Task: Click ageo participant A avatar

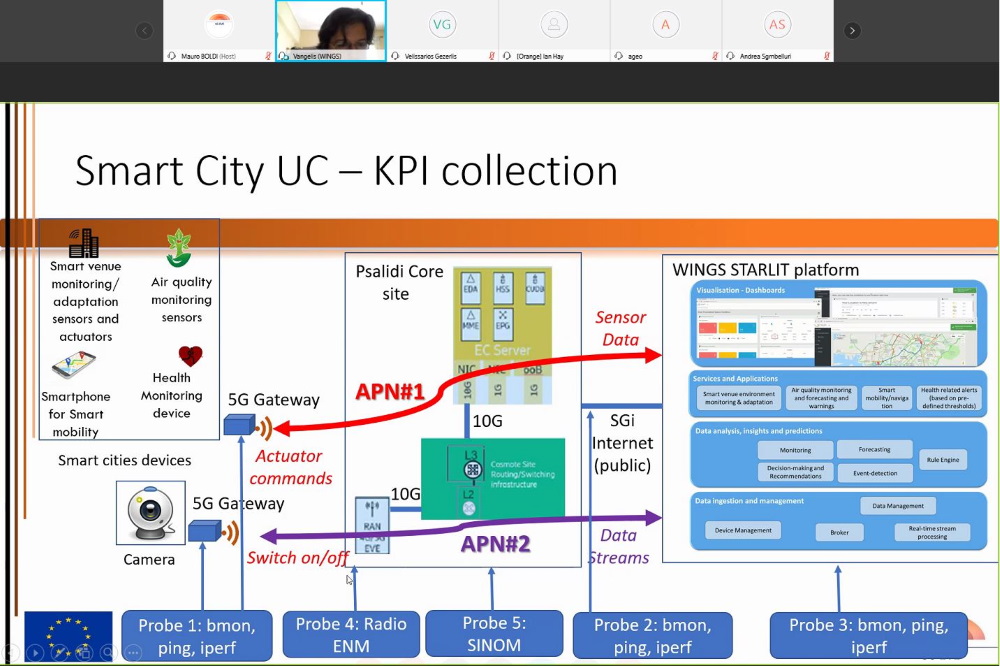Action: click(665, 24)
